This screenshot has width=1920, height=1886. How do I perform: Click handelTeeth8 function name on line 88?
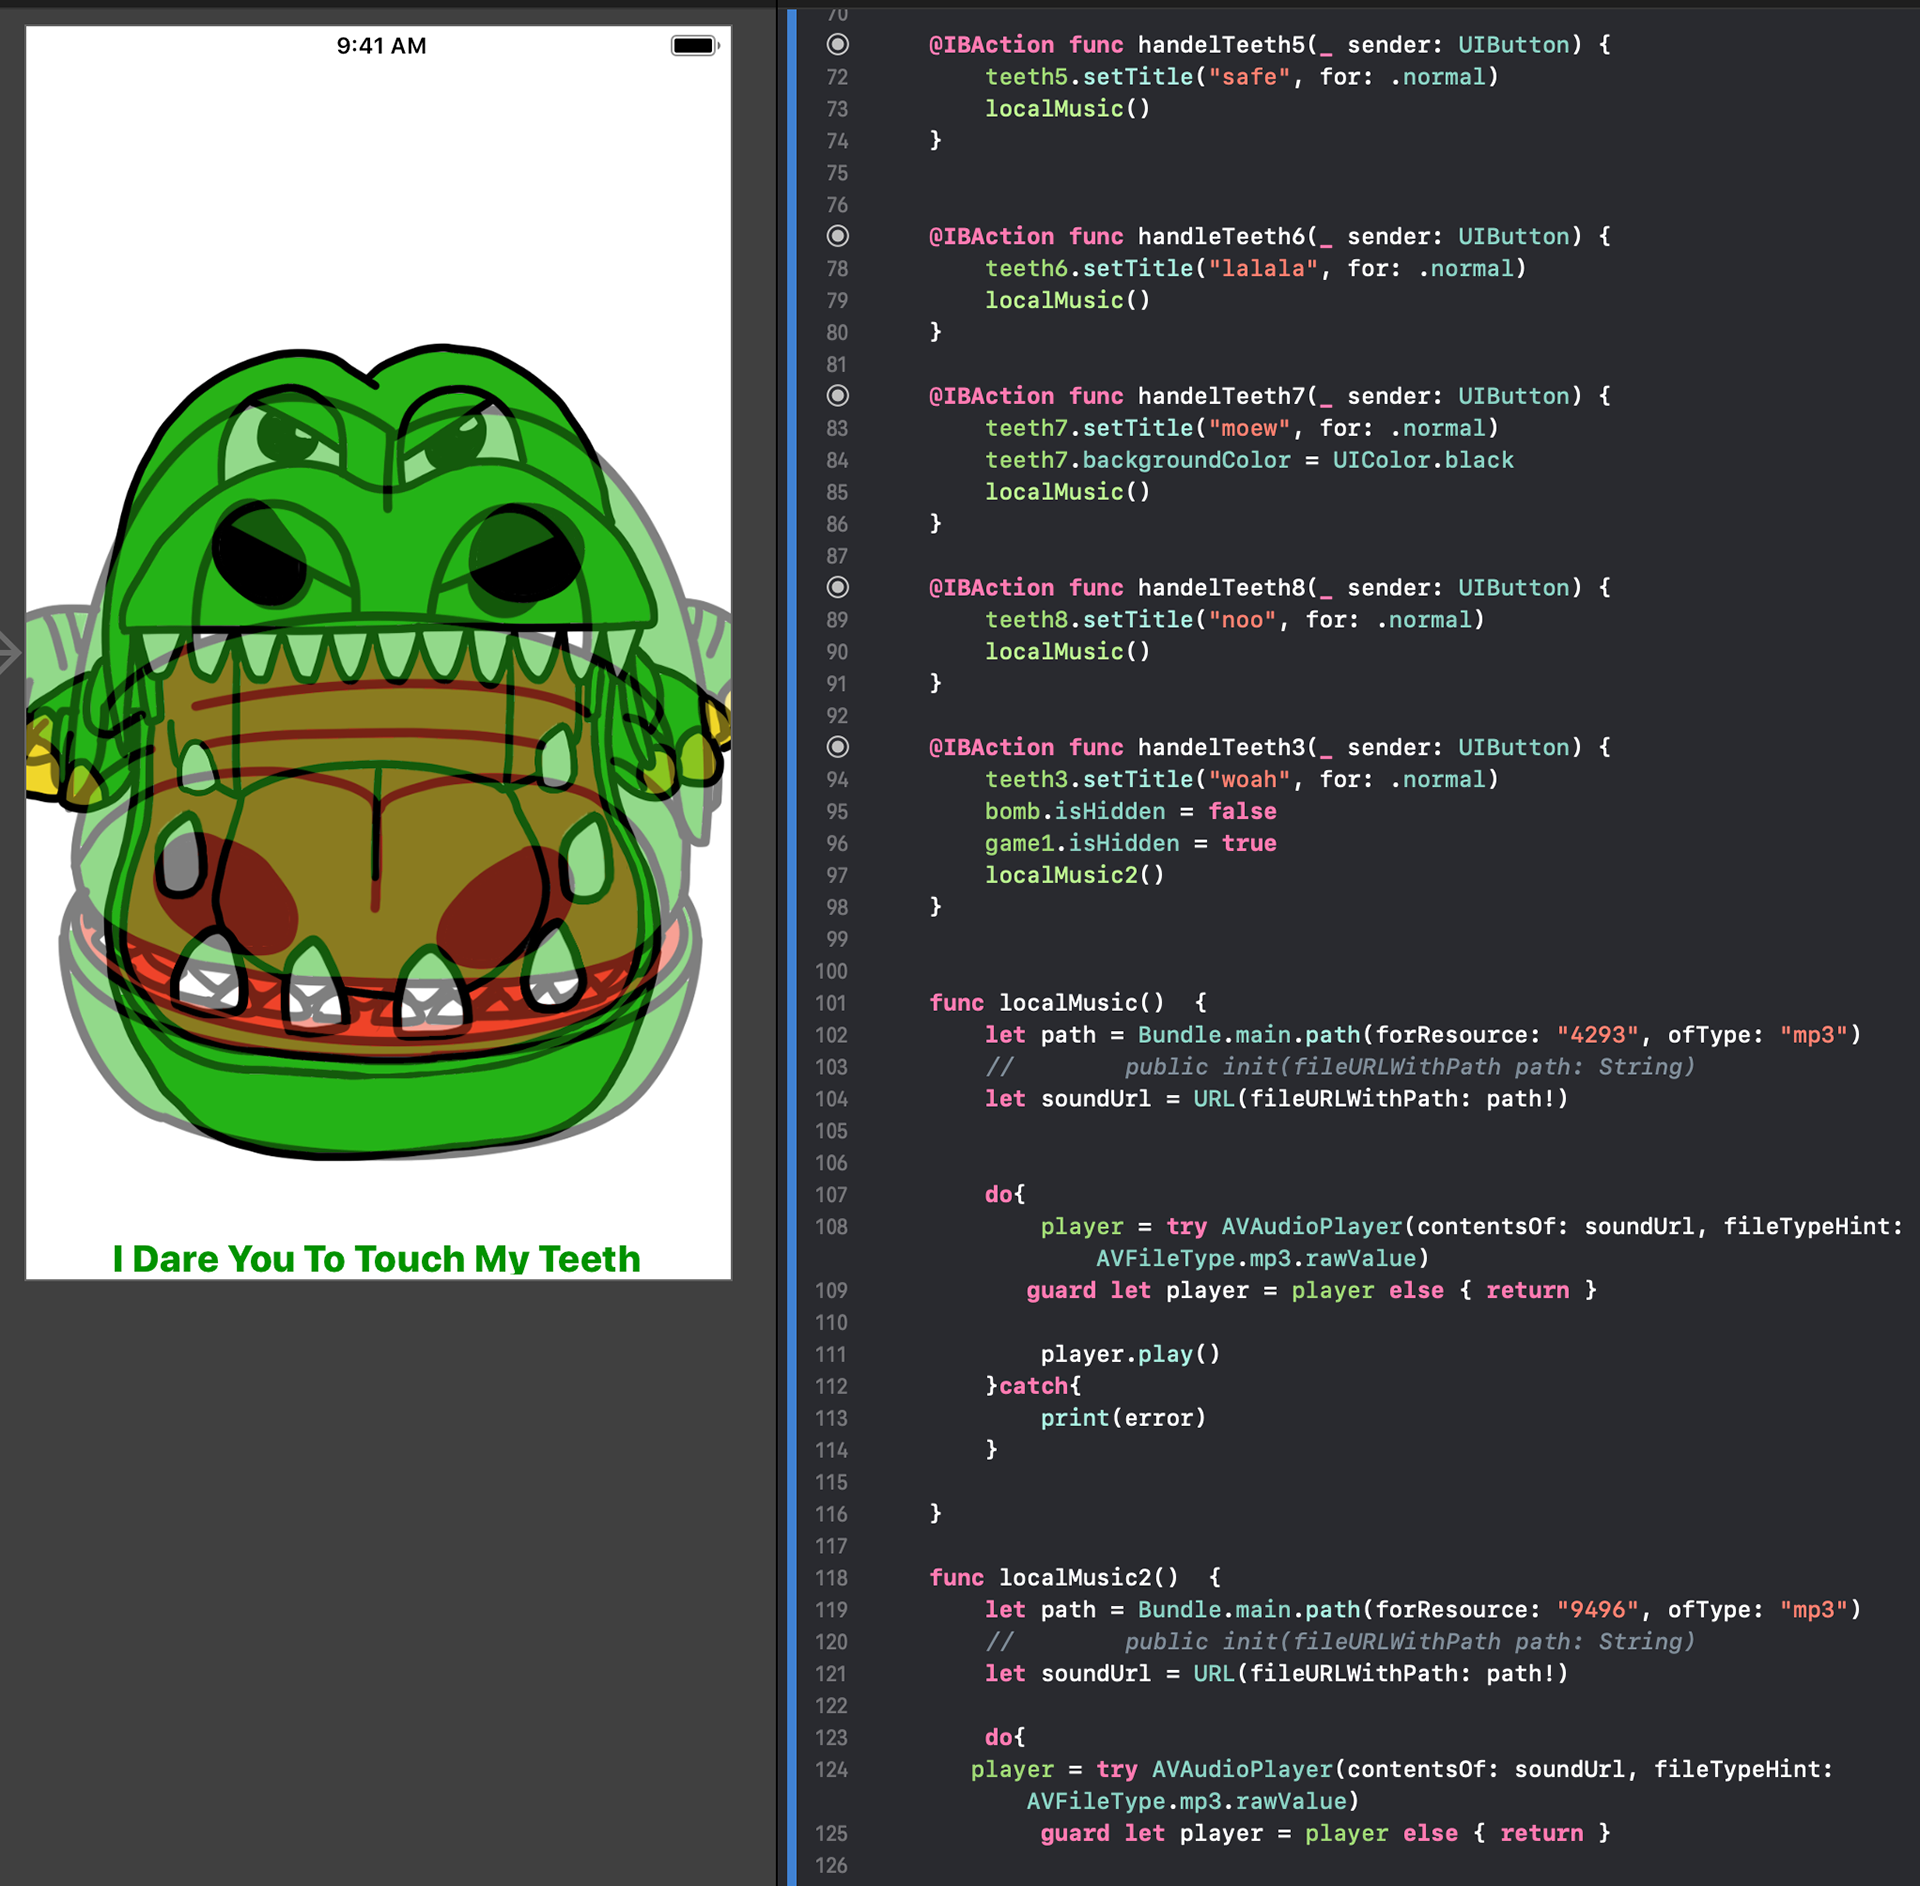click(x=1222, y=588)
